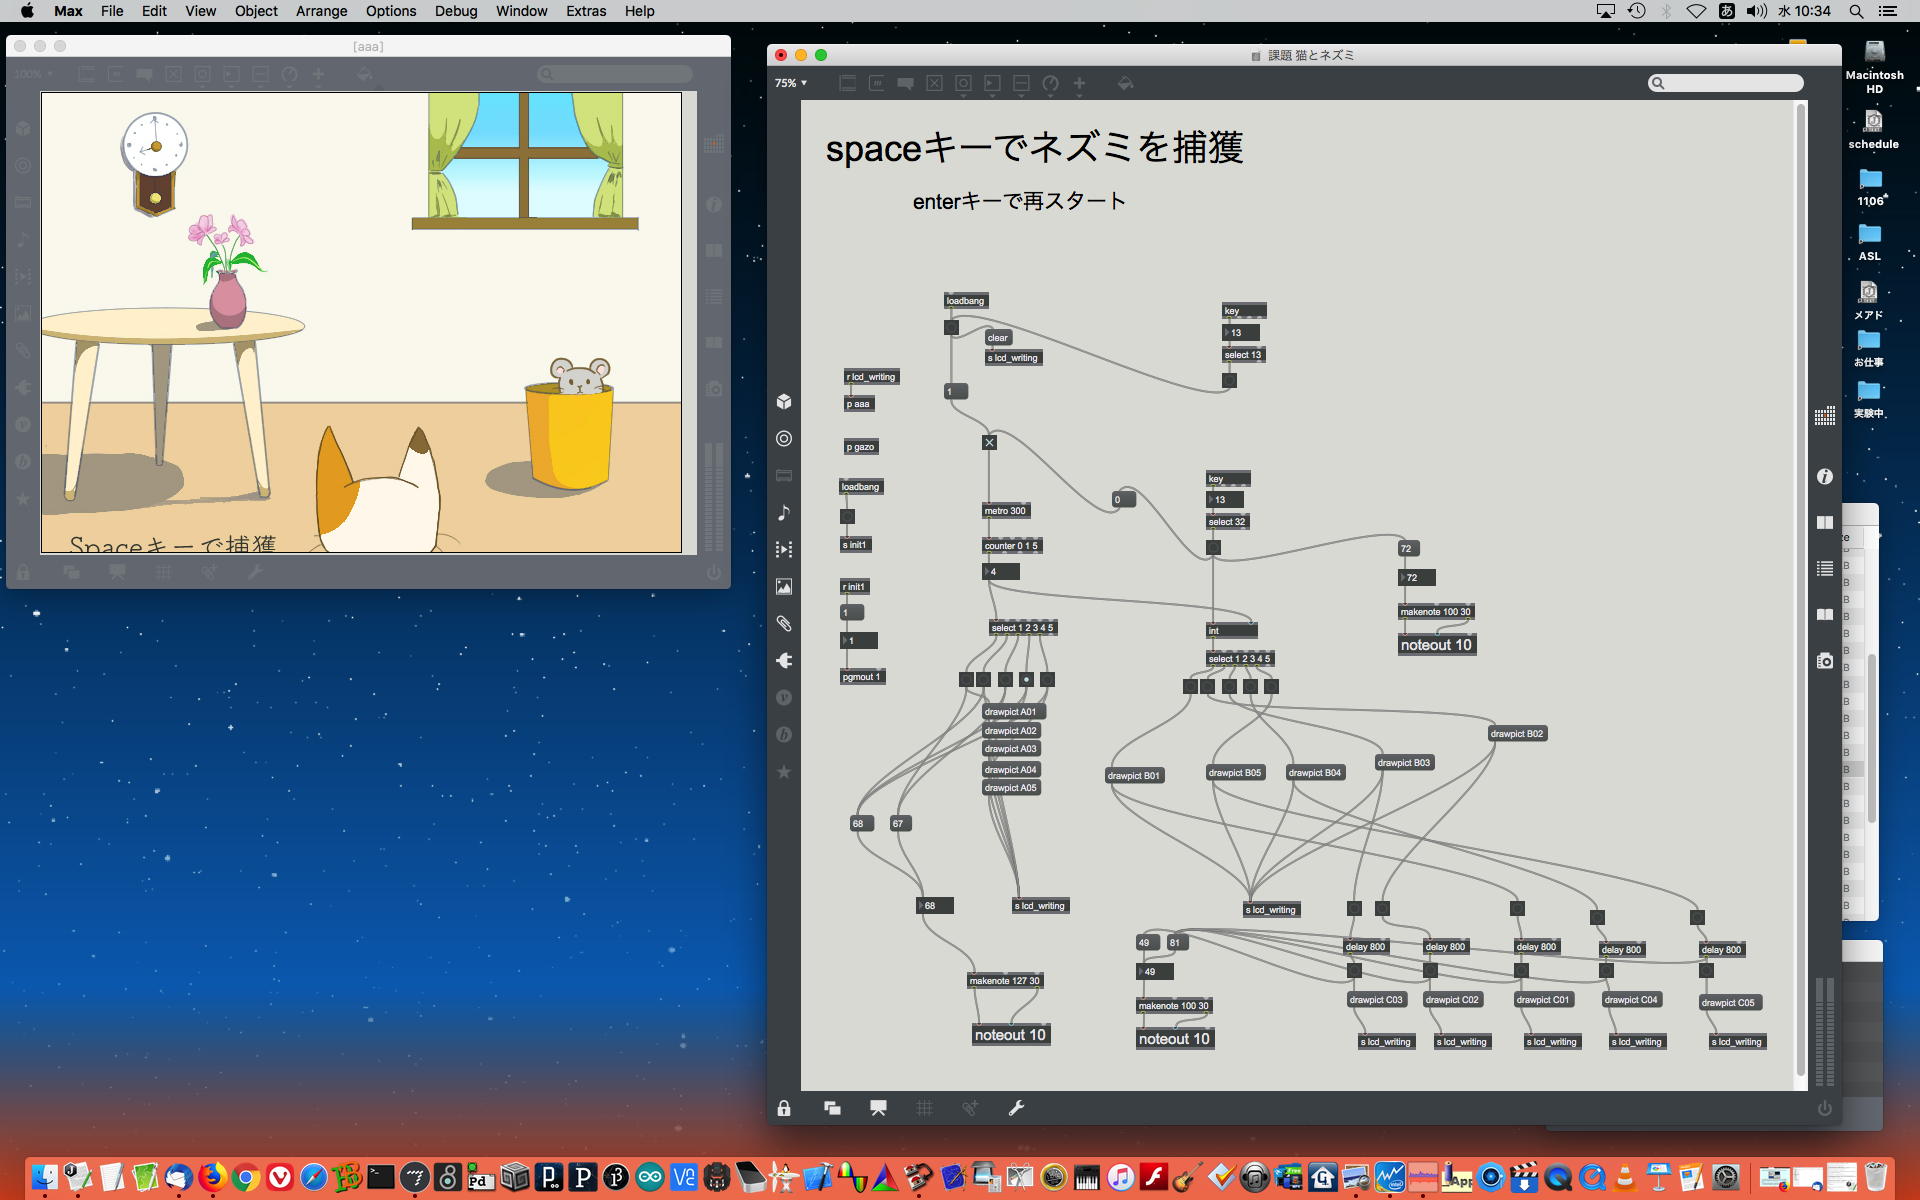Viewport: 1920px width, 1200px height.
Task: Open the Images browser in left sidebar
Action: click(x=784, y=587)
